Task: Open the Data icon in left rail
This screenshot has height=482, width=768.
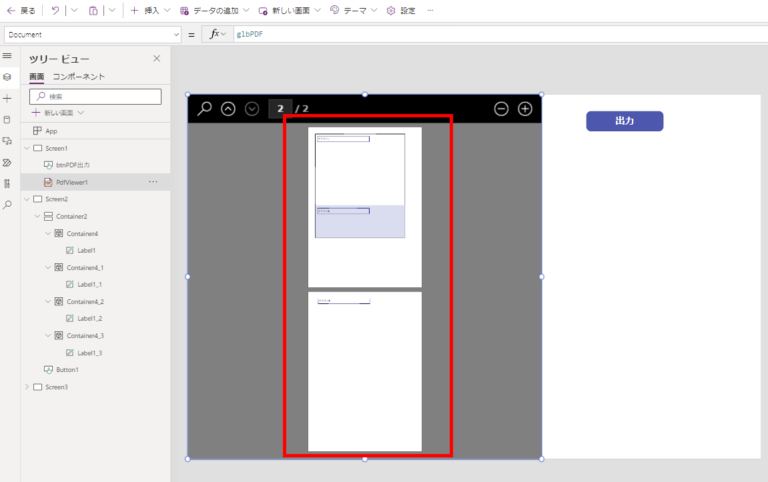Action: [x=7, y=120]
